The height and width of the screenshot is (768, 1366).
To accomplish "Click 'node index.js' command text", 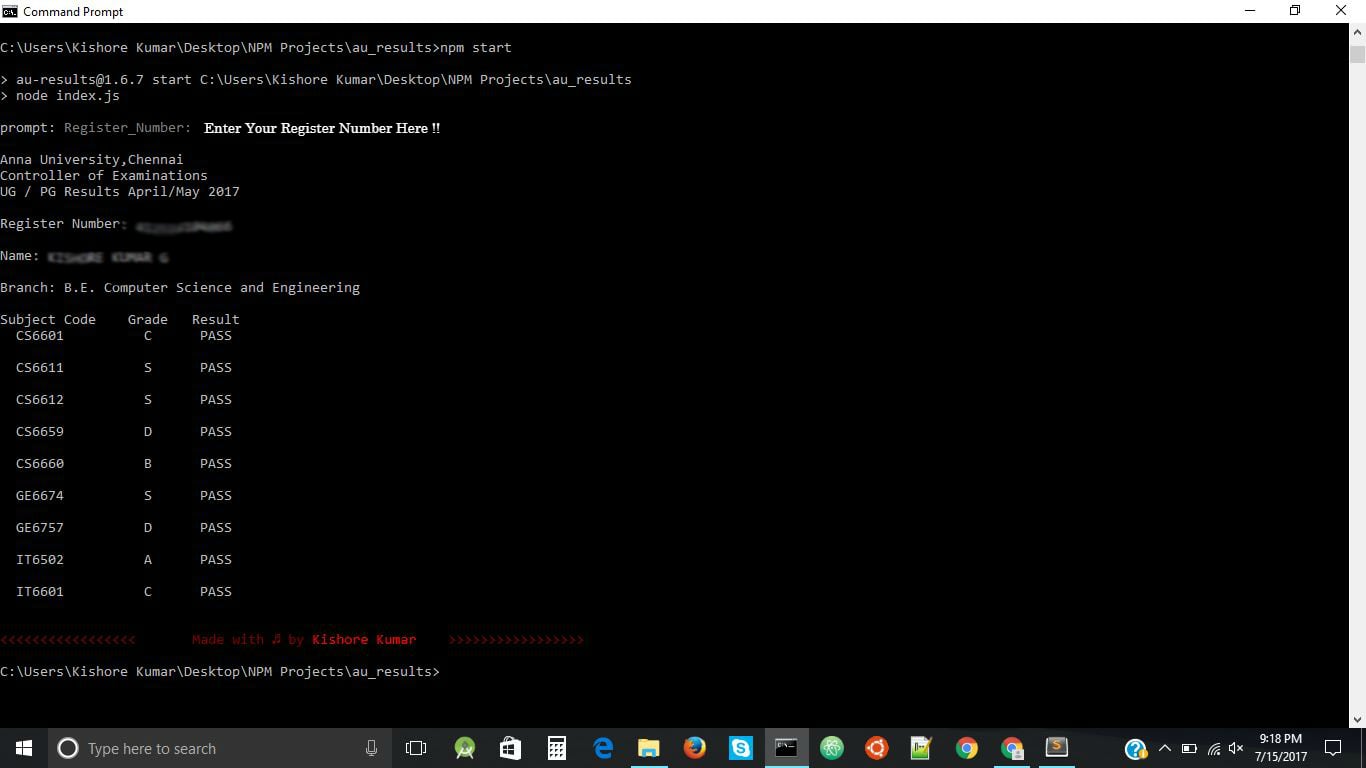I will click(68, 95).
